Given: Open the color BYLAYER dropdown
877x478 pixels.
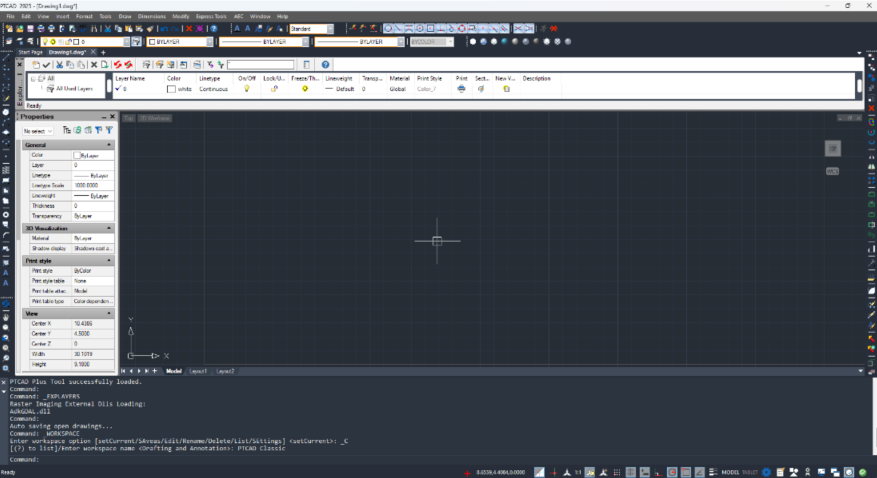Looking at the screenshot, I should (x=210, y=41).
